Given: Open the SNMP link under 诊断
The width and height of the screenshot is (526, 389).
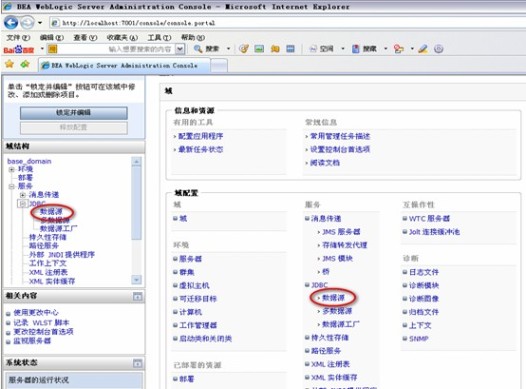Looking at the screenshot, I should (x=419, y=339).
